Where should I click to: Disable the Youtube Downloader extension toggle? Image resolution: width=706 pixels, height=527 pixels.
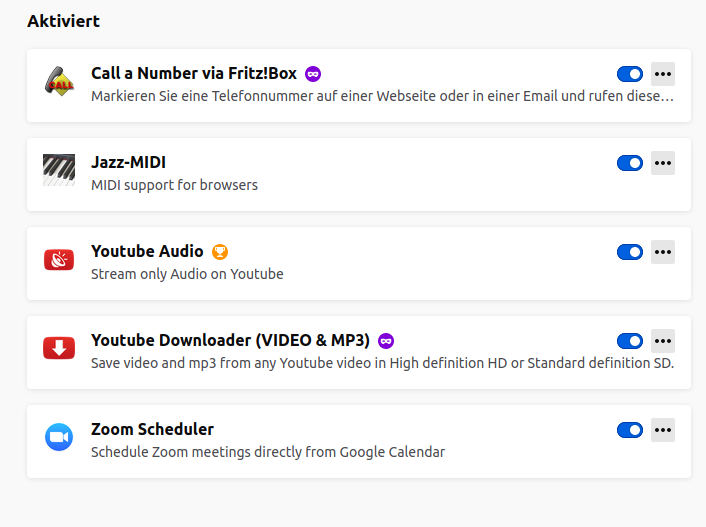click(x=630, y=341)
